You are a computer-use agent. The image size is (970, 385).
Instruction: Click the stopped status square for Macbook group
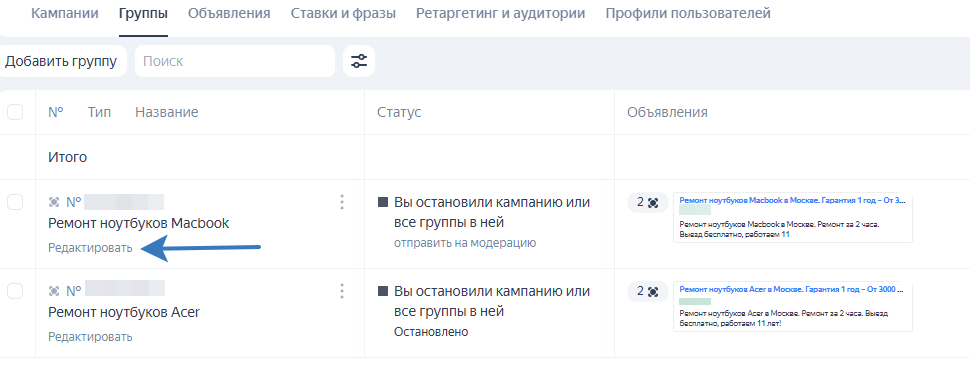point(383,202)
